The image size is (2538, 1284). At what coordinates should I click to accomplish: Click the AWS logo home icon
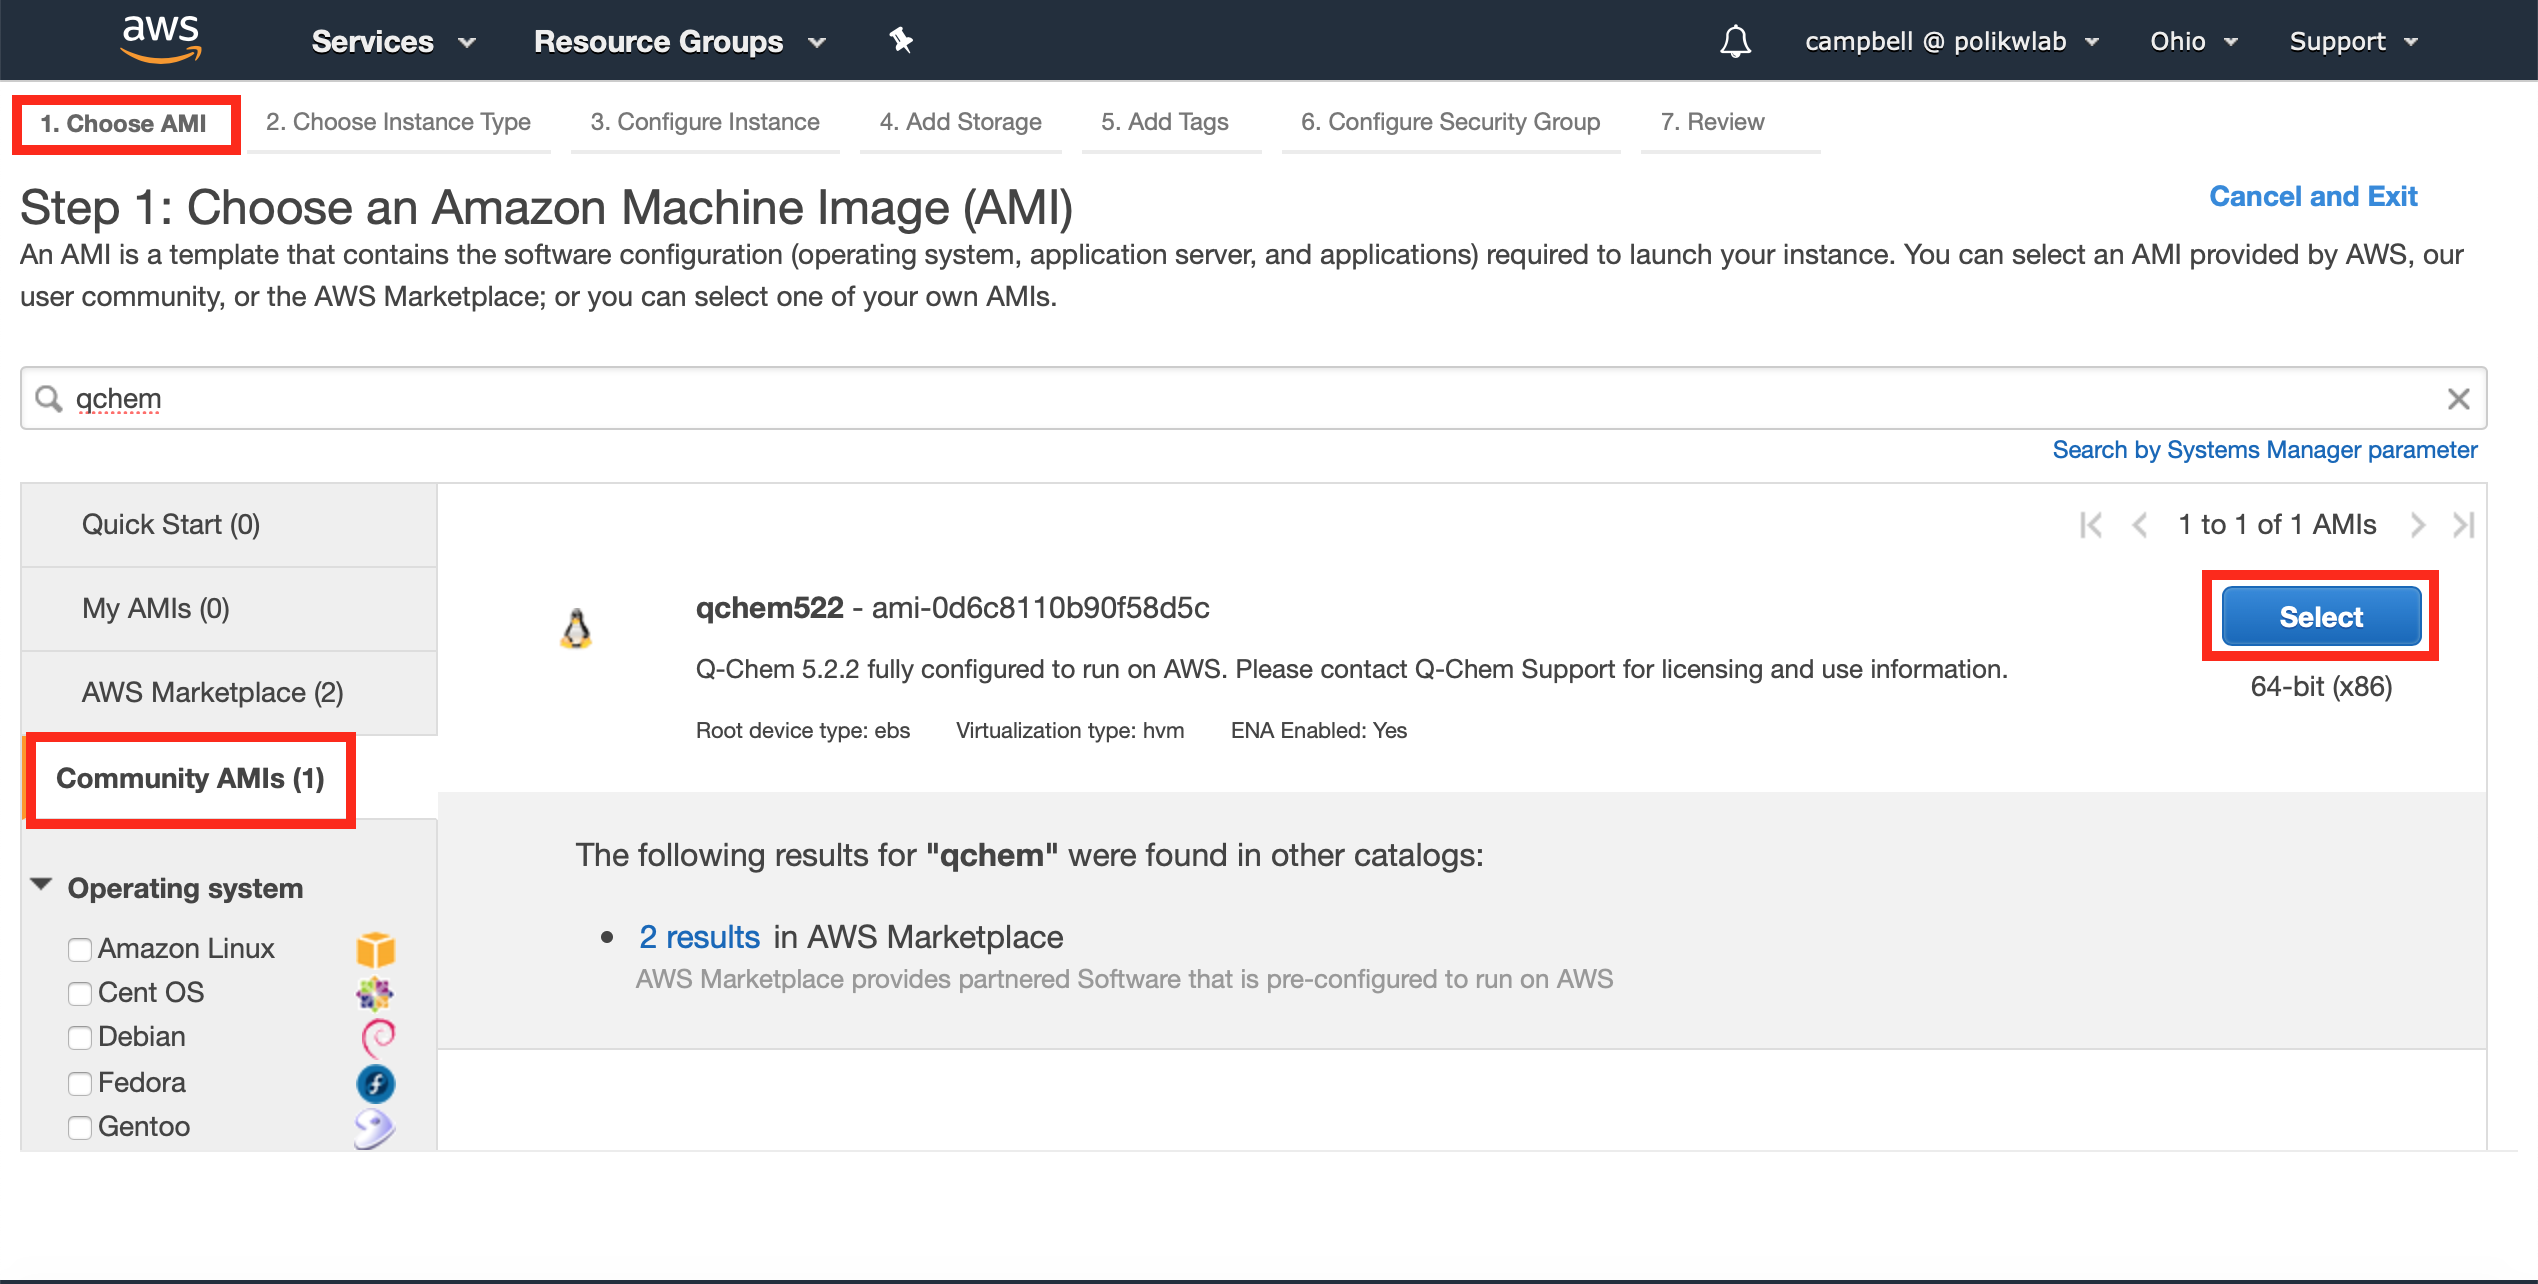161,40
